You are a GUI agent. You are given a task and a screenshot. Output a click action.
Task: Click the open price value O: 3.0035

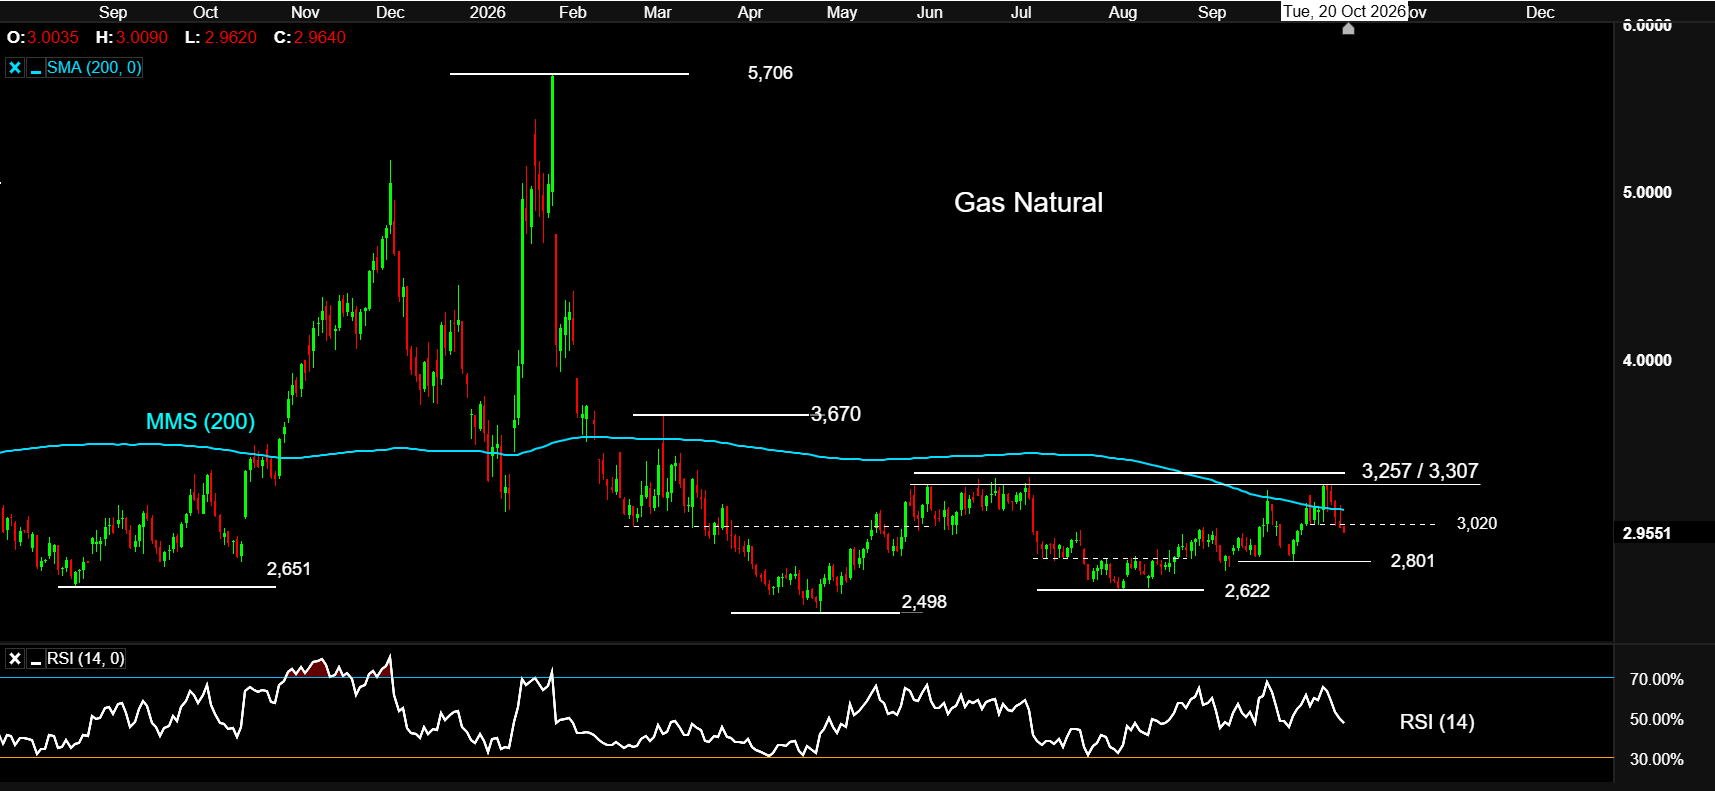coord(43,37)
